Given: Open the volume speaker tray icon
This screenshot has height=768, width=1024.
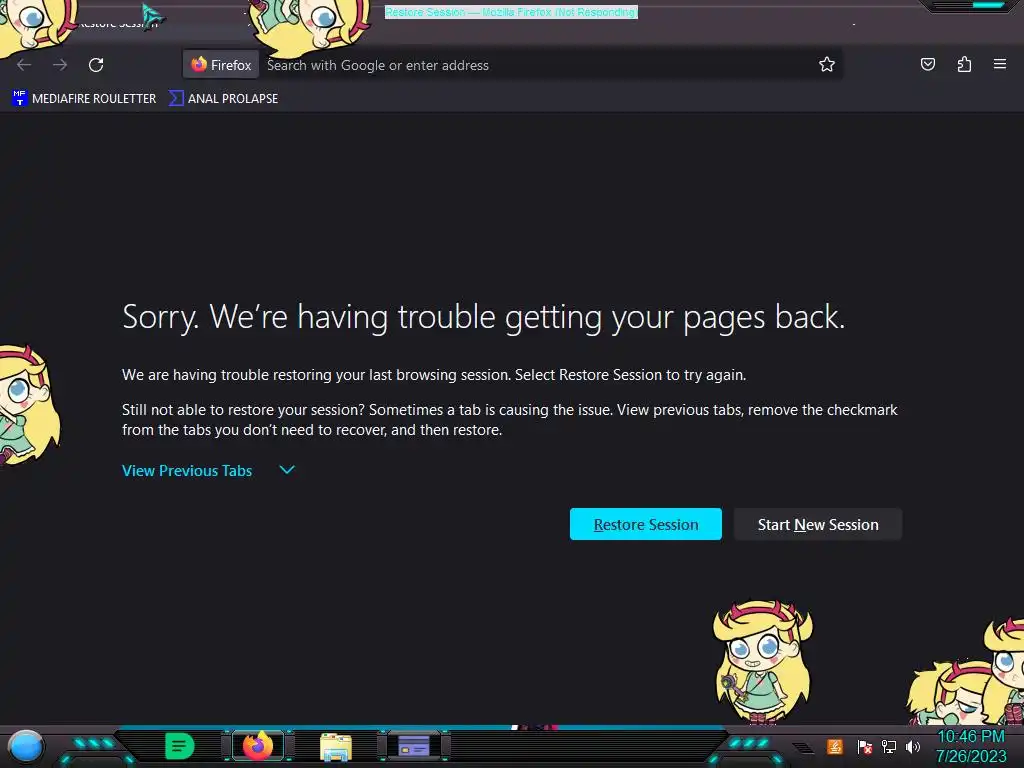Looking at the screenshot, I should pyautogui.click(x=913, y=746).
